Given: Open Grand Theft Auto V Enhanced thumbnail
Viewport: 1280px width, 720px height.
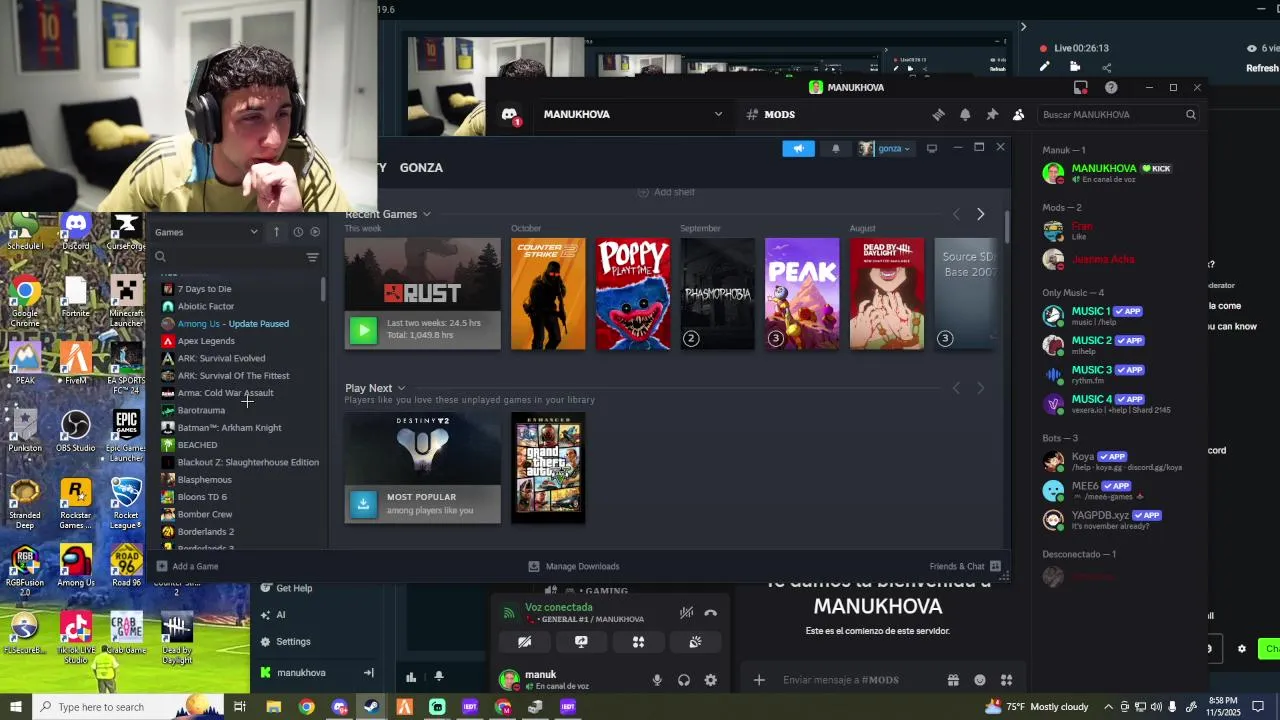Looking at the screenshot, I should 548,468.
